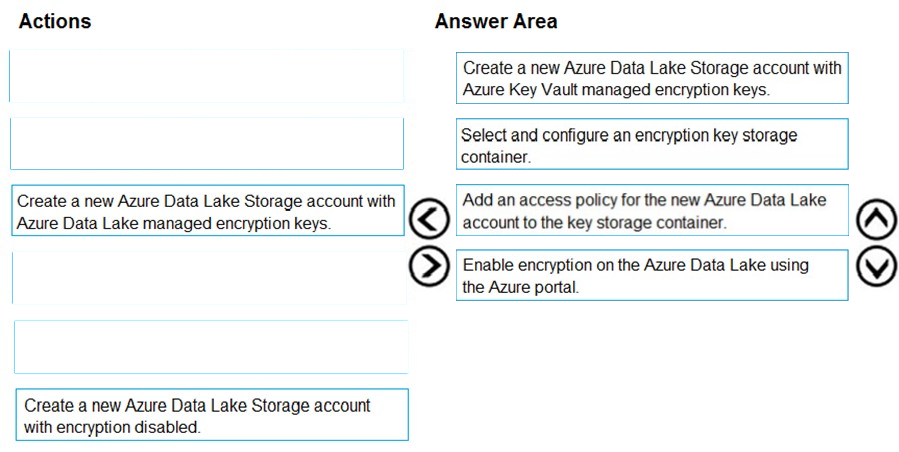Click the 'with encryption disabled.' text line

(x=112, y=427)
